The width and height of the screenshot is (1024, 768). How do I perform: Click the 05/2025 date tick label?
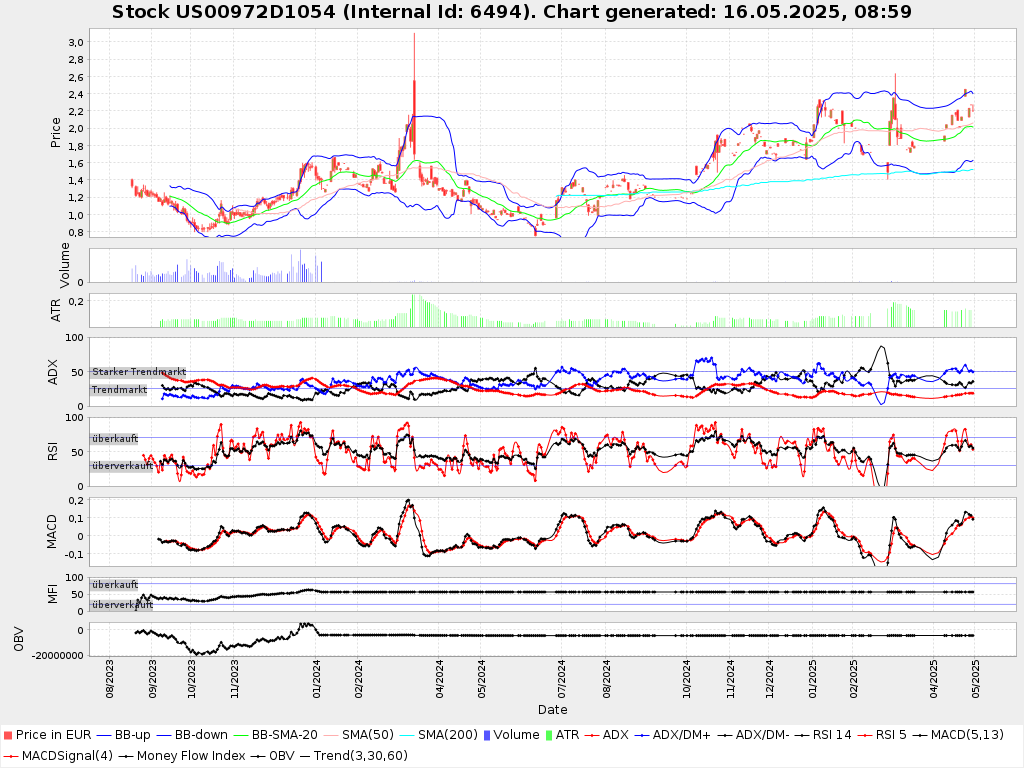click(x=975, y=679)
